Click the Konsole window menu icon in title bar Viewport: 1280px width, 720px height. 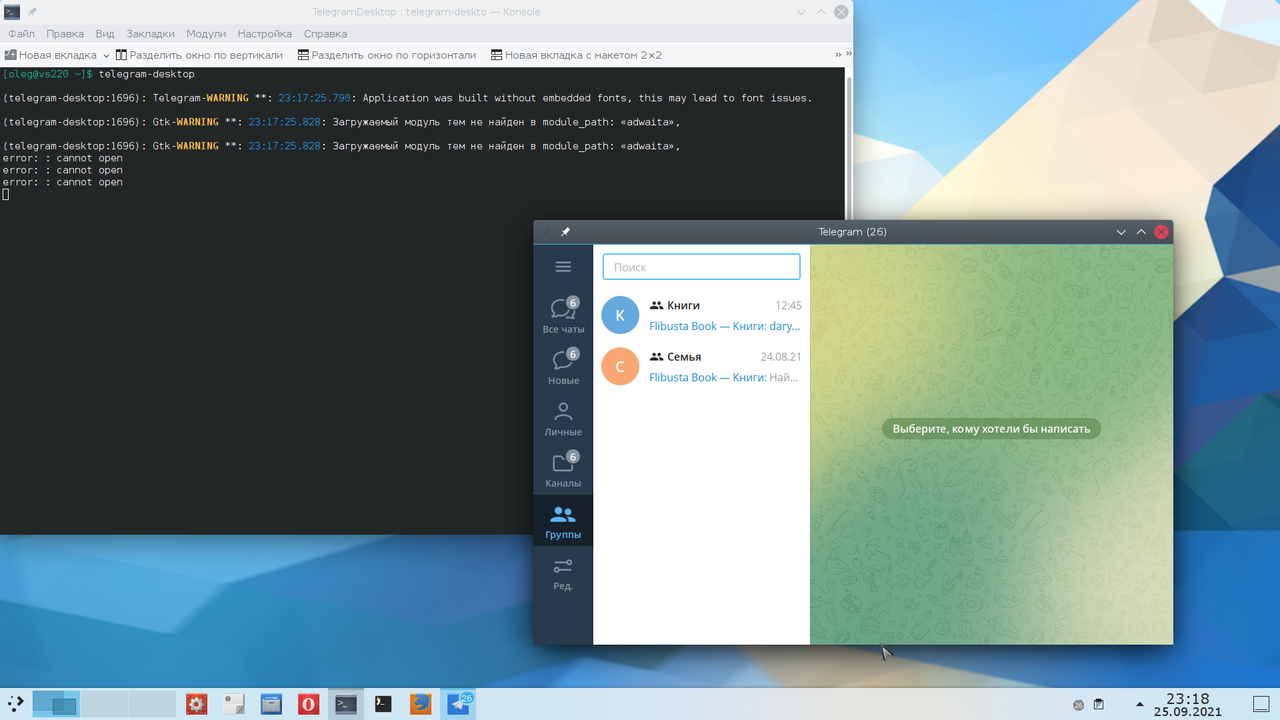coord(12,12)
